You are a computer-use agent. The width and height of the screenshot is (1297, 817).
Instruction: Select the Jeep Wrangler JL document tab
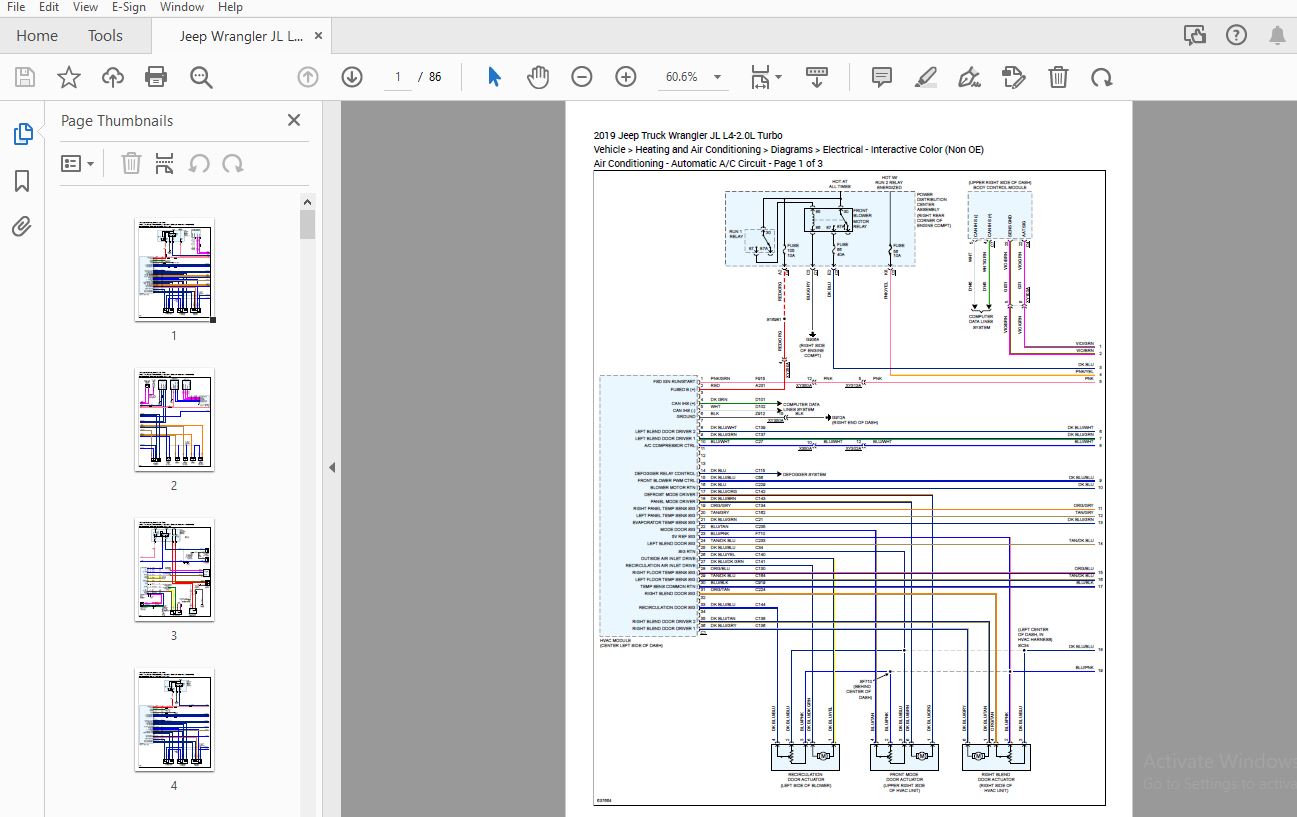[240, 36]
